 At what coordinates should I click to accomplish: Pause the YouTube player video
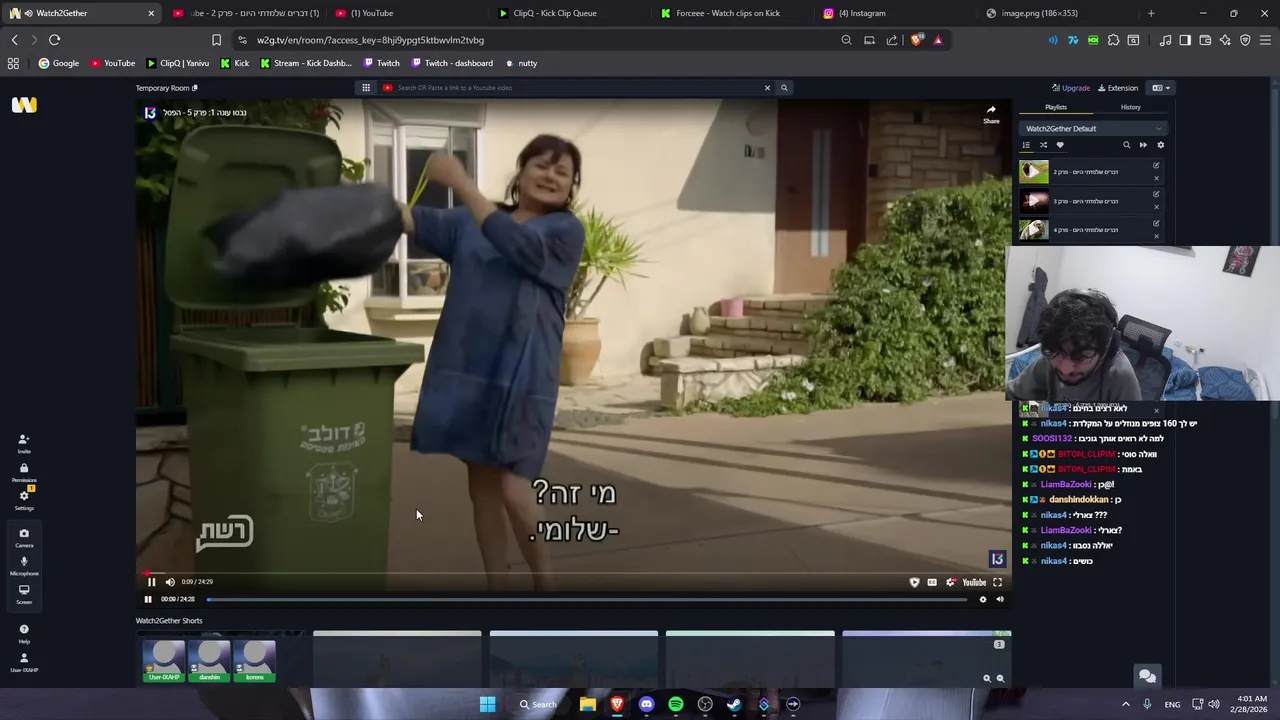[152, 582]
